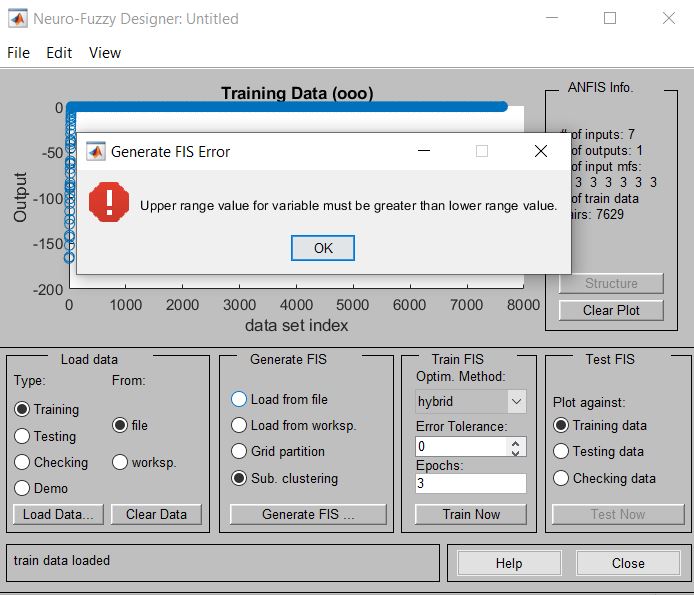The height and width of the screenshot is (595, 694).
Task: Minimize the Neuro-Fuzzy Designer window
Action: [551, 18]
